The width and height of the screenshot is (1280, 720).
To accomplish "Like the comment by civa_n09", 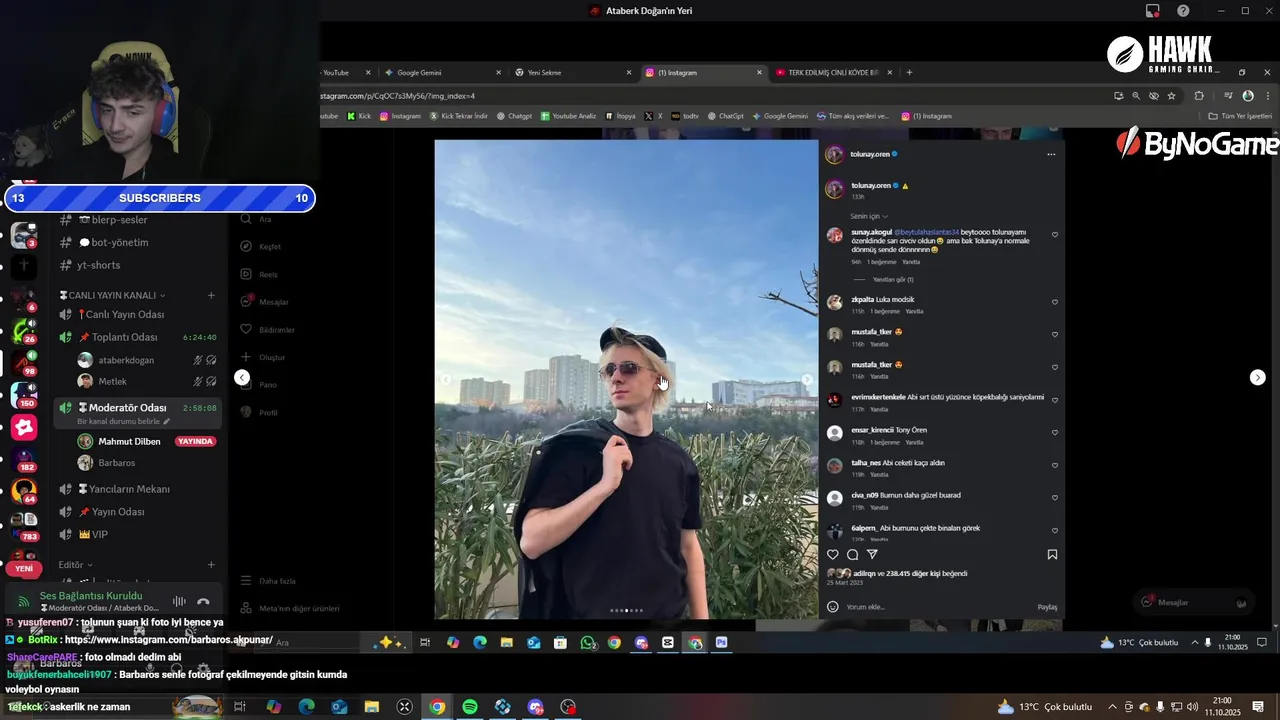I will [1055, 498].
